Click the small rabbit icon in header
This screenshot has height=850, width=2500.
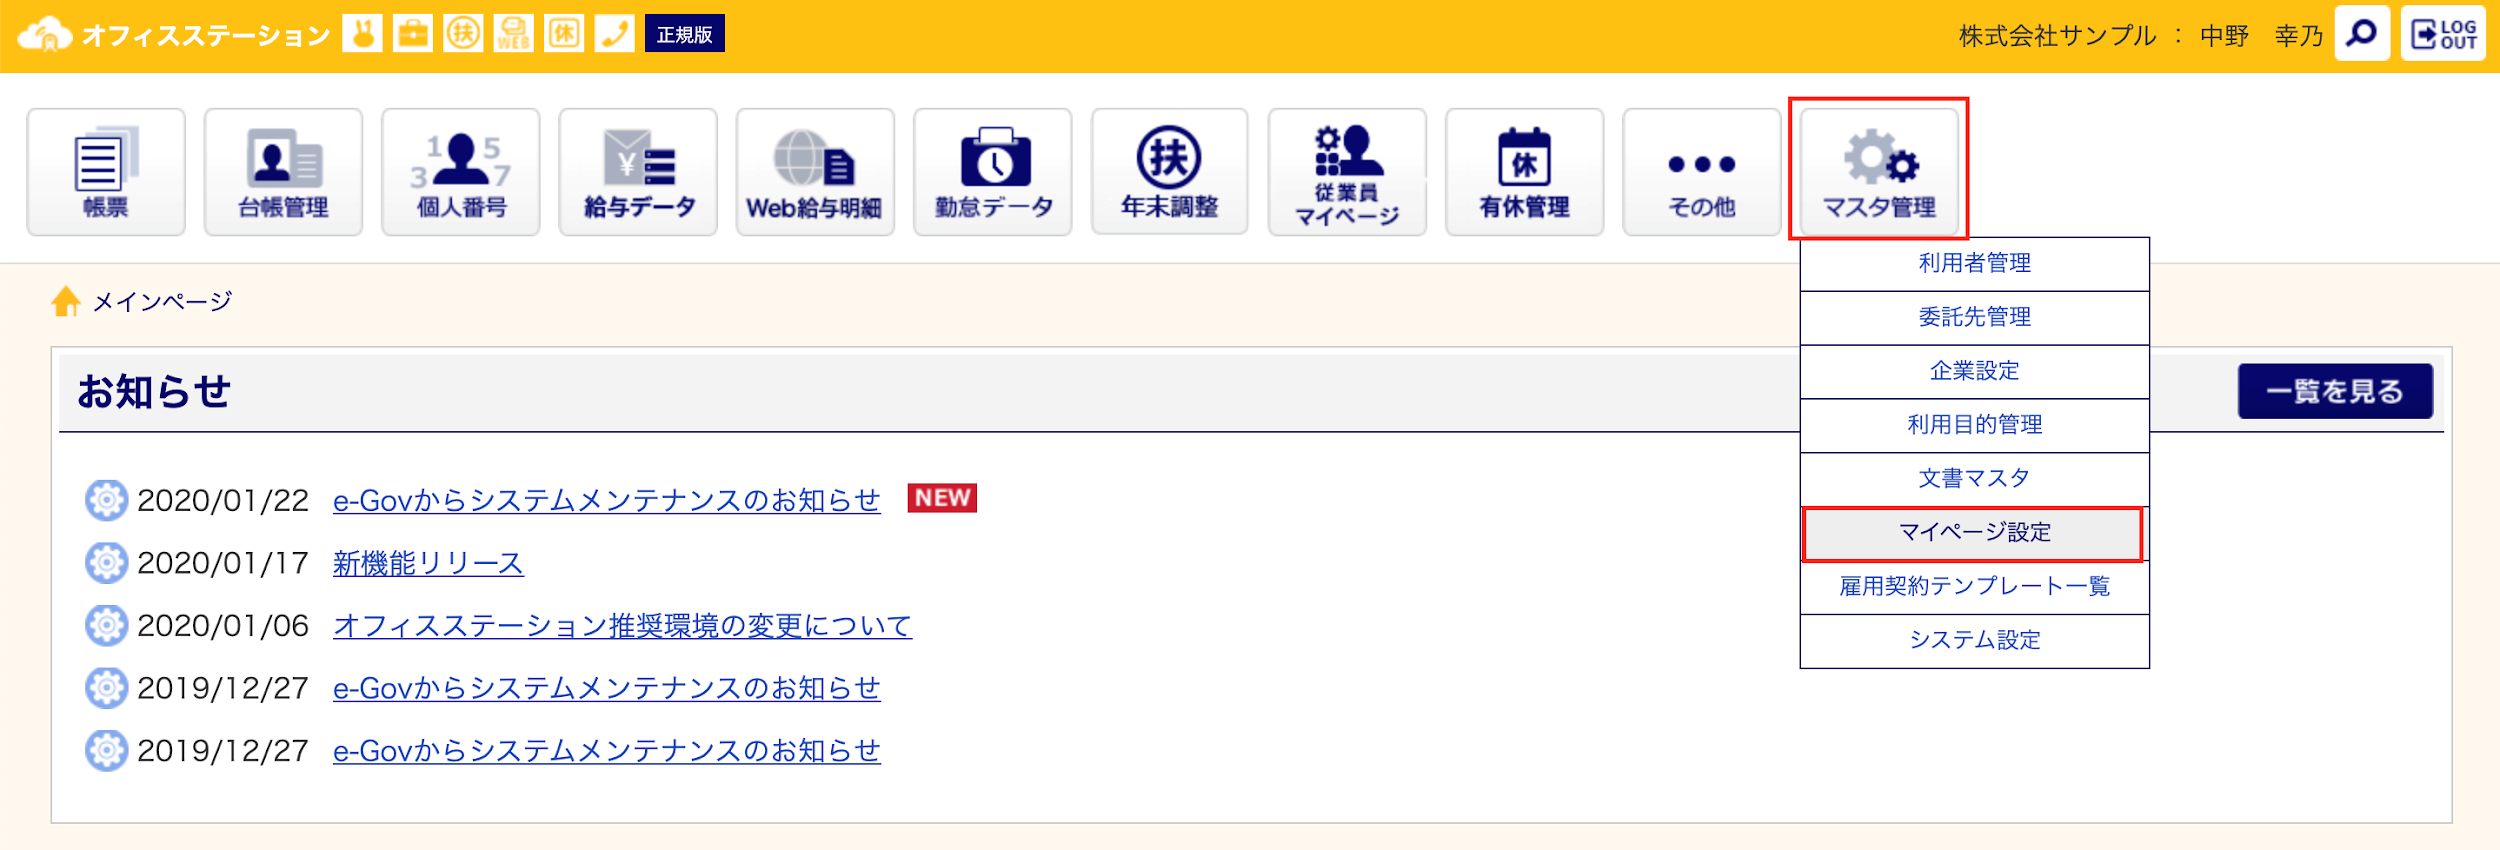pos(362,33)
